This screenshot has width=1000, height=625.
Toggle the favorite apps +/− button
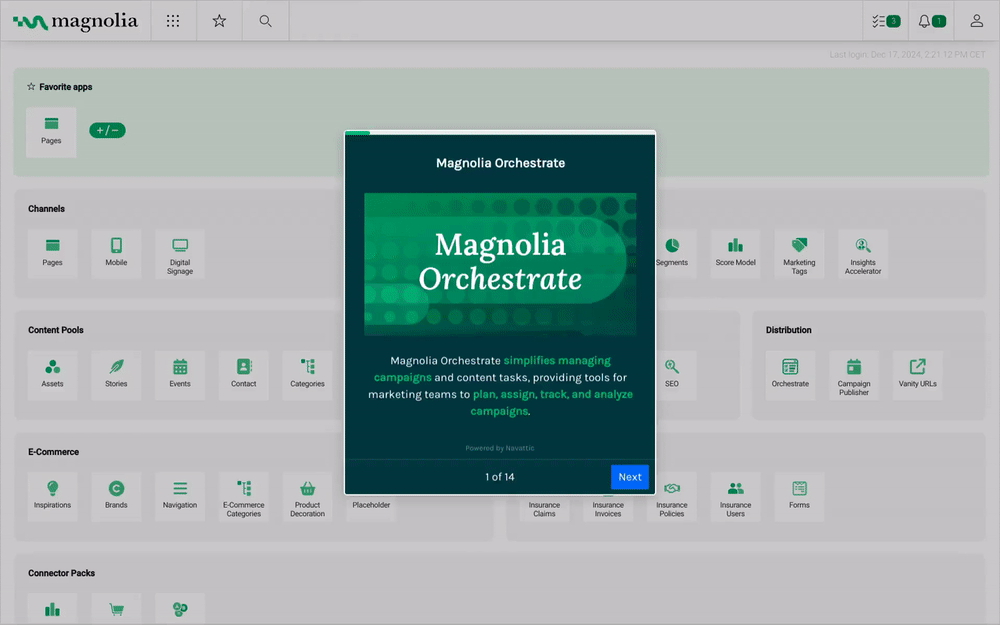pyautogui.click(x=107, y=130)
